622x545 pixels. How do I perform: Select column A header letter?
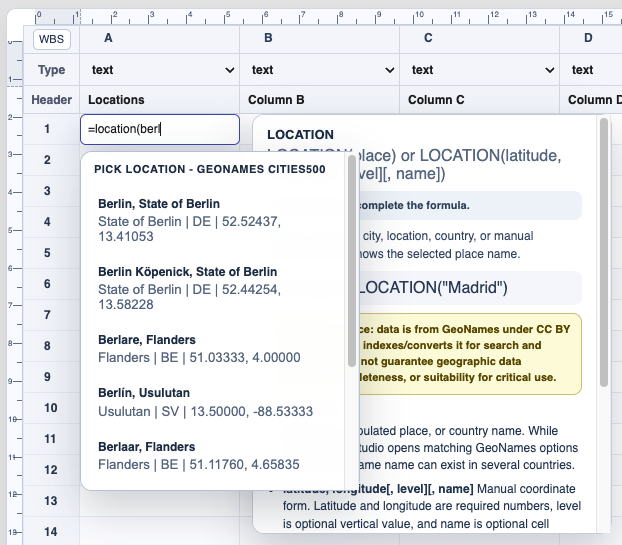point(108,38)
